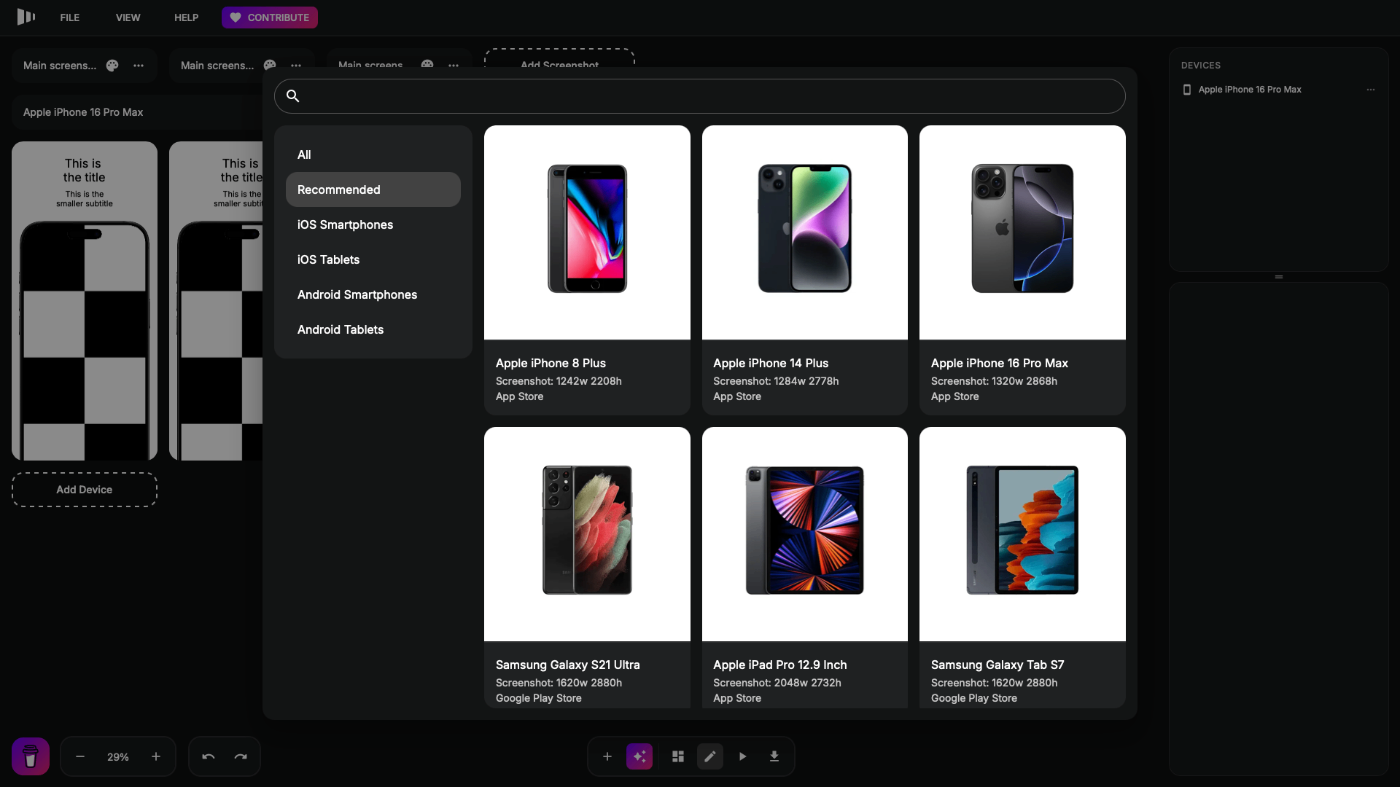The image size is (1400, 787).
Task: Select the Recommended category
Action: (x=373, y=190)
